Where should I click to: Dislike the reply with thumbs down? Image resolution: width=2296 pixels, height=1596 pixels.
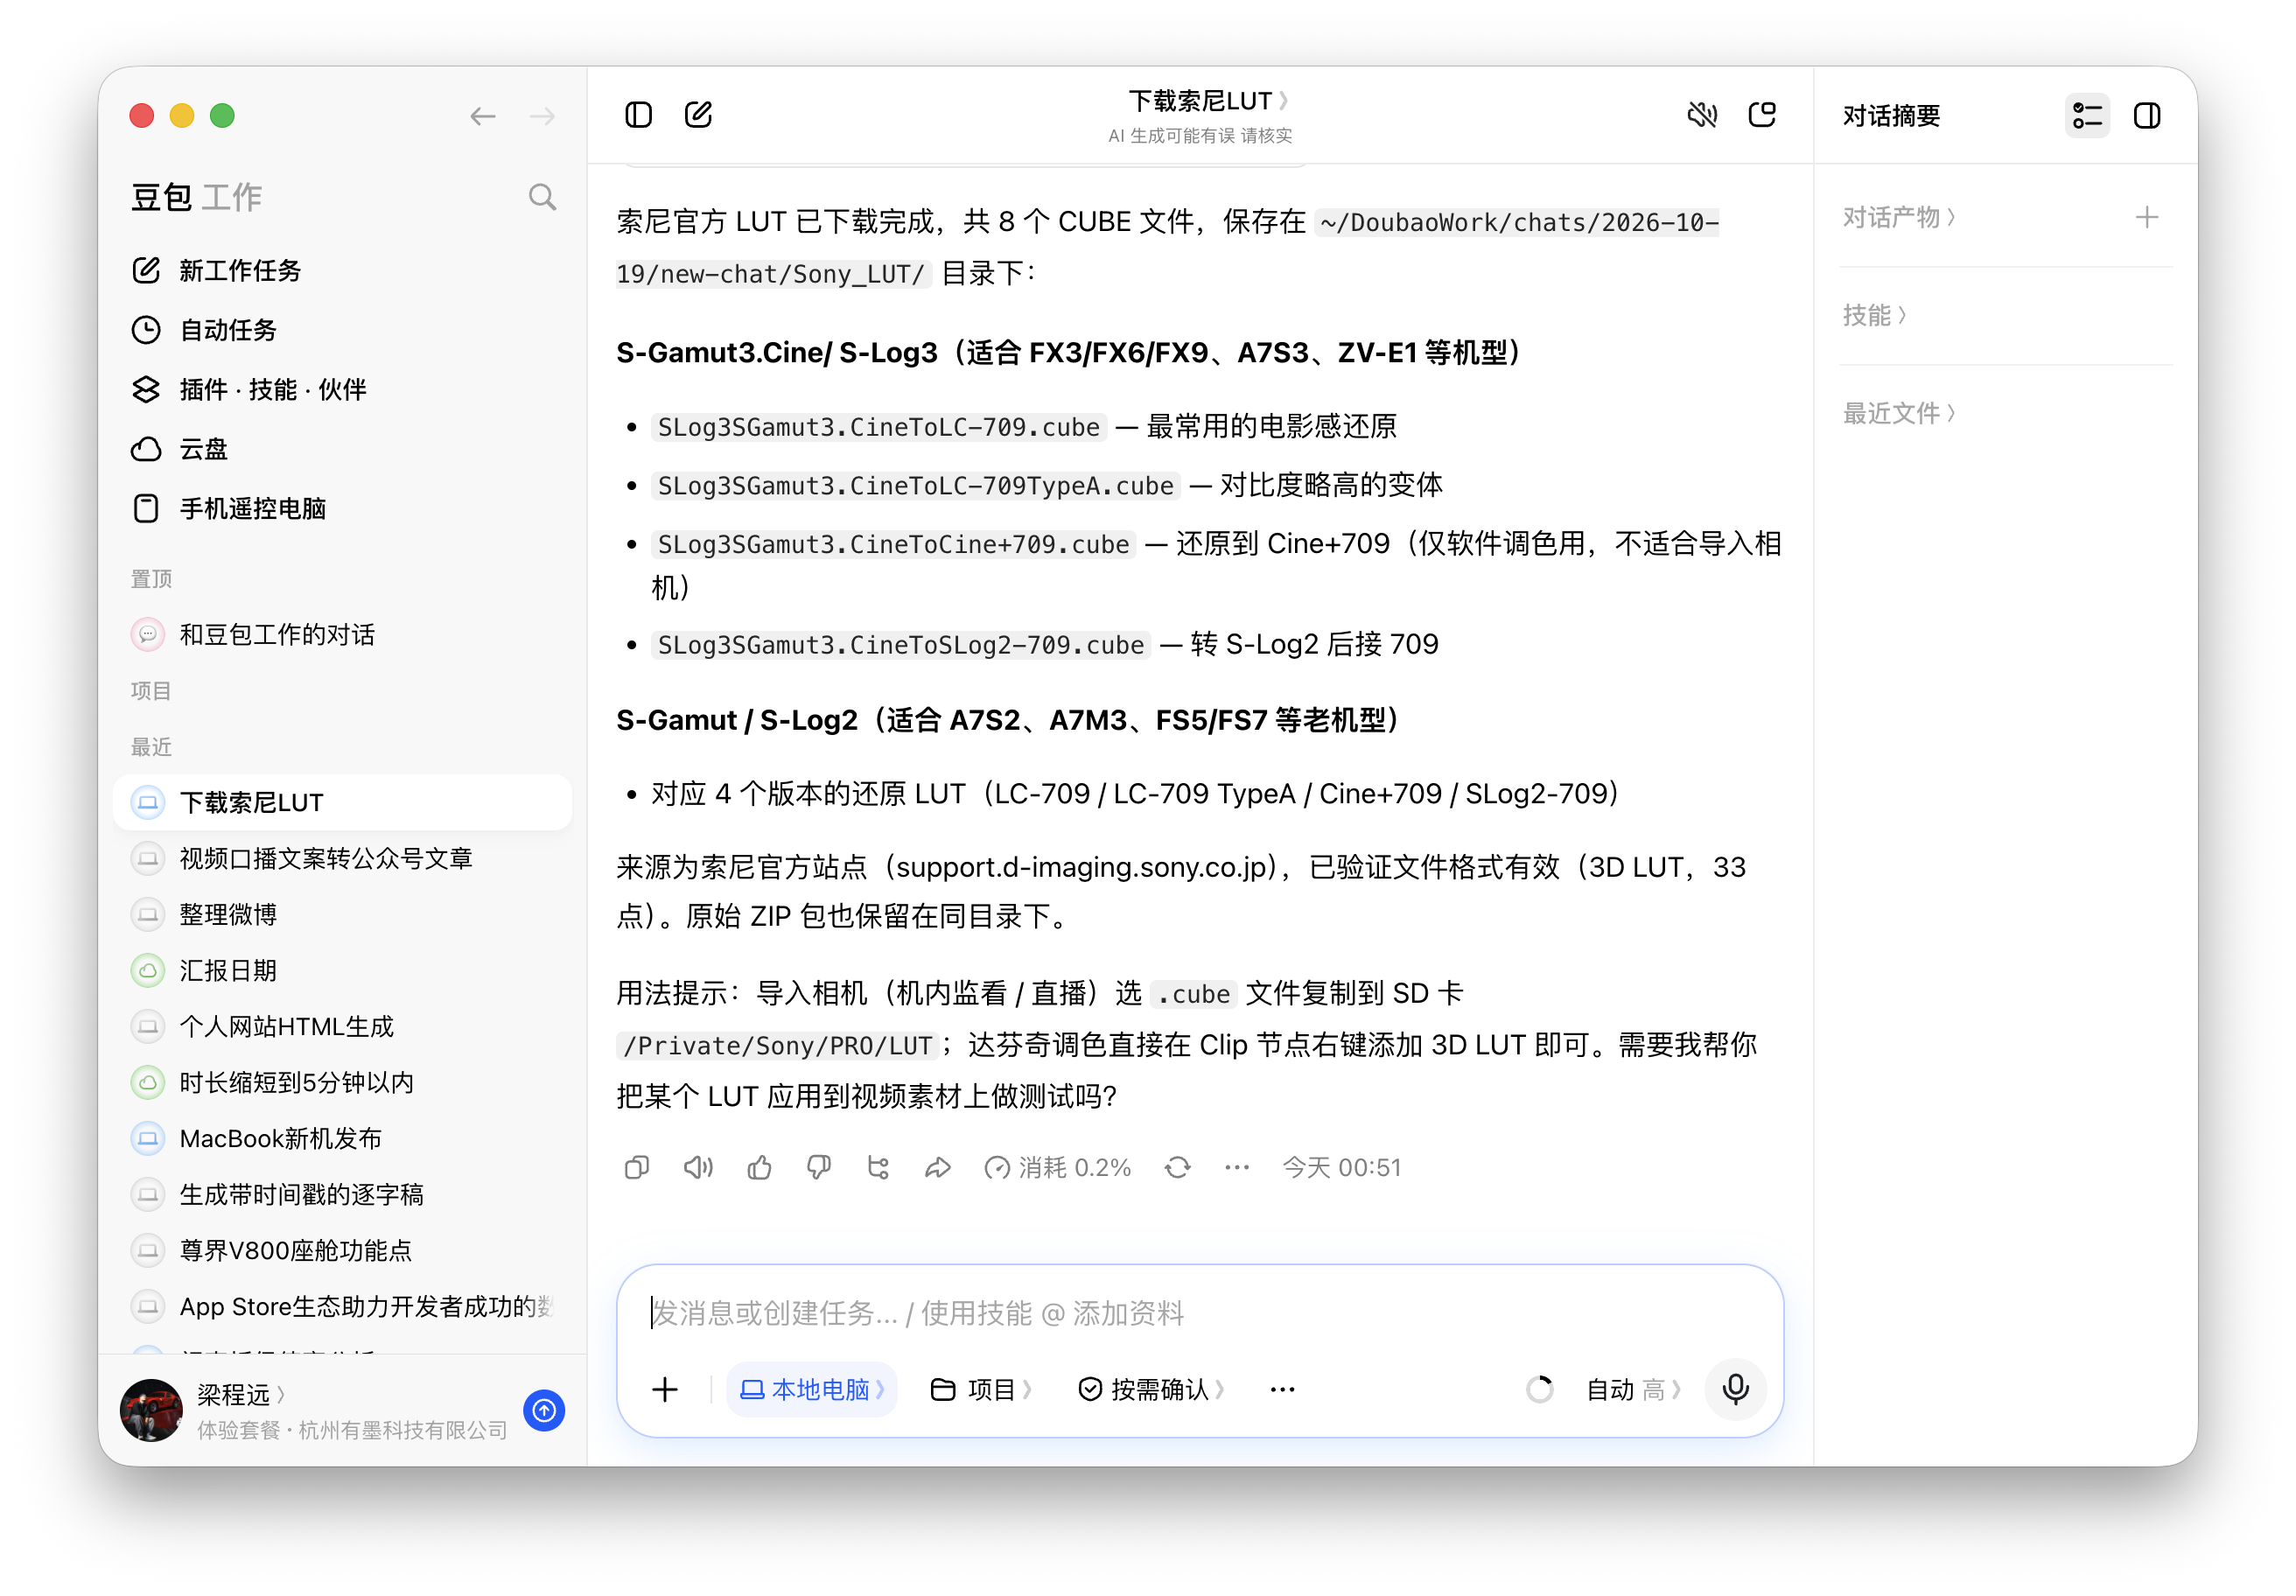tap(819, 1167)
